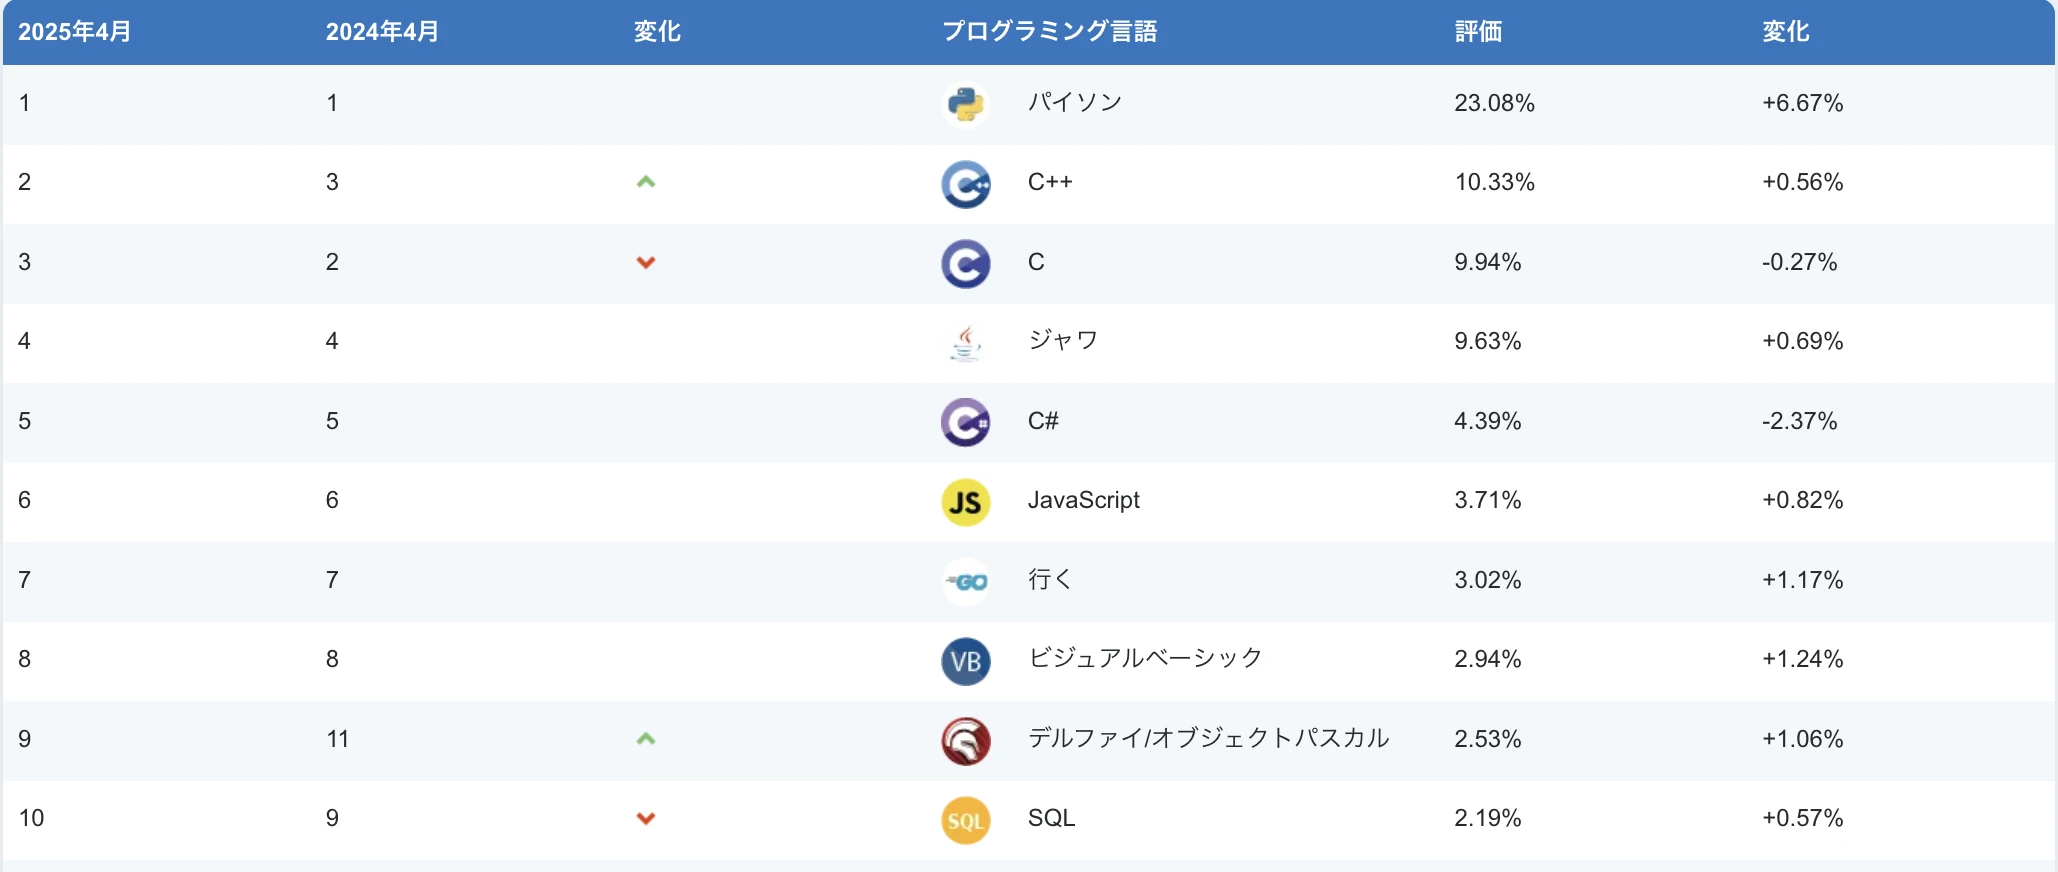The image size is (2058, 872).
Task: Click the C language logo icon
Action: [966, 264]
